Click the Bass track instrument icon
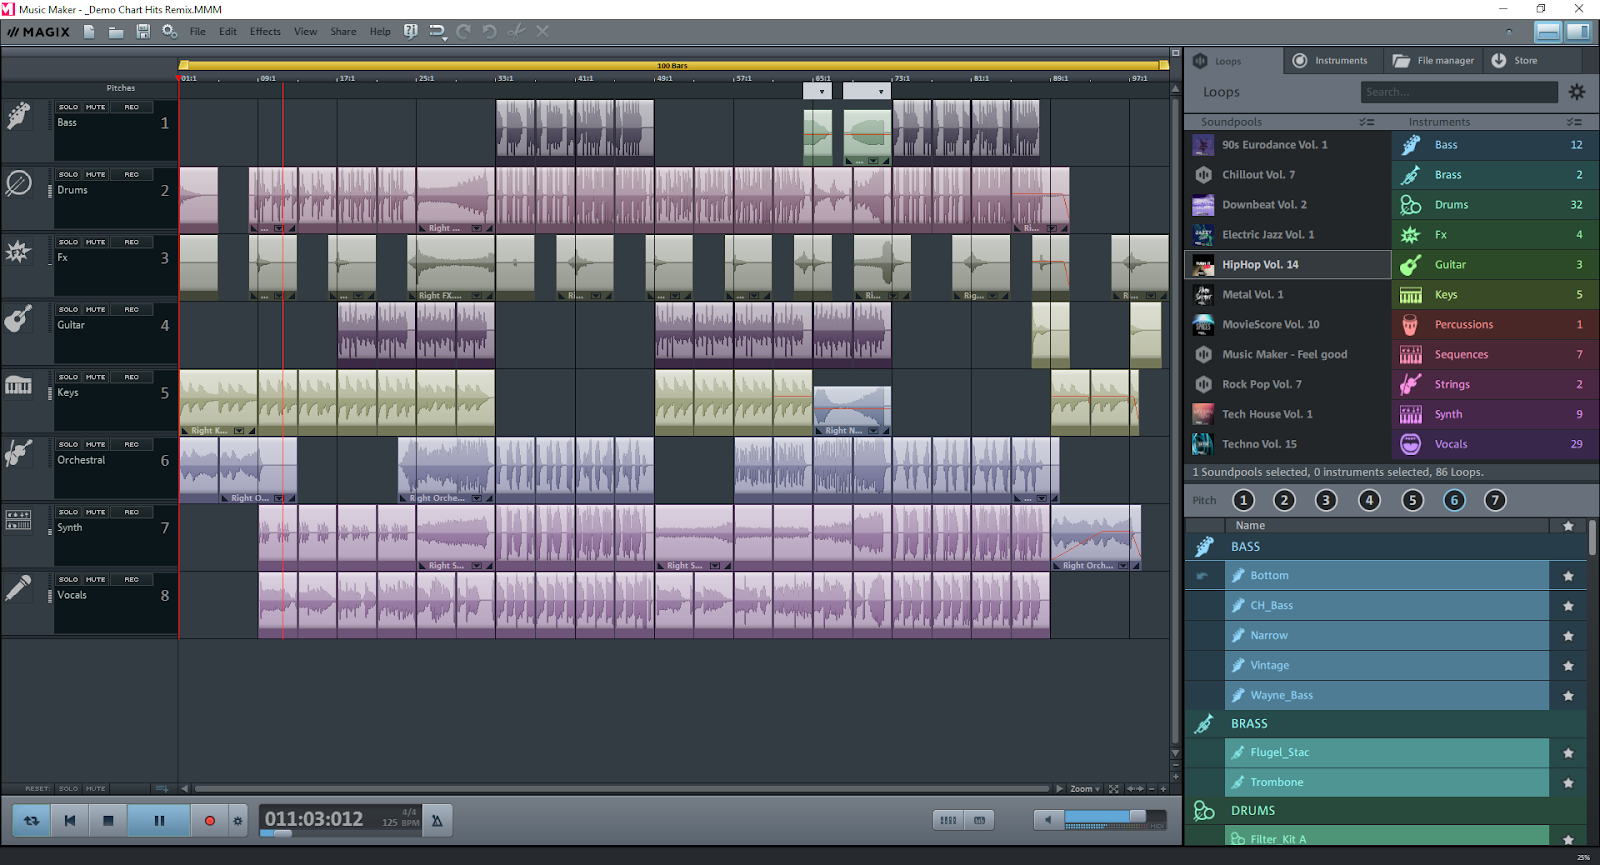 tap(18, 116)
